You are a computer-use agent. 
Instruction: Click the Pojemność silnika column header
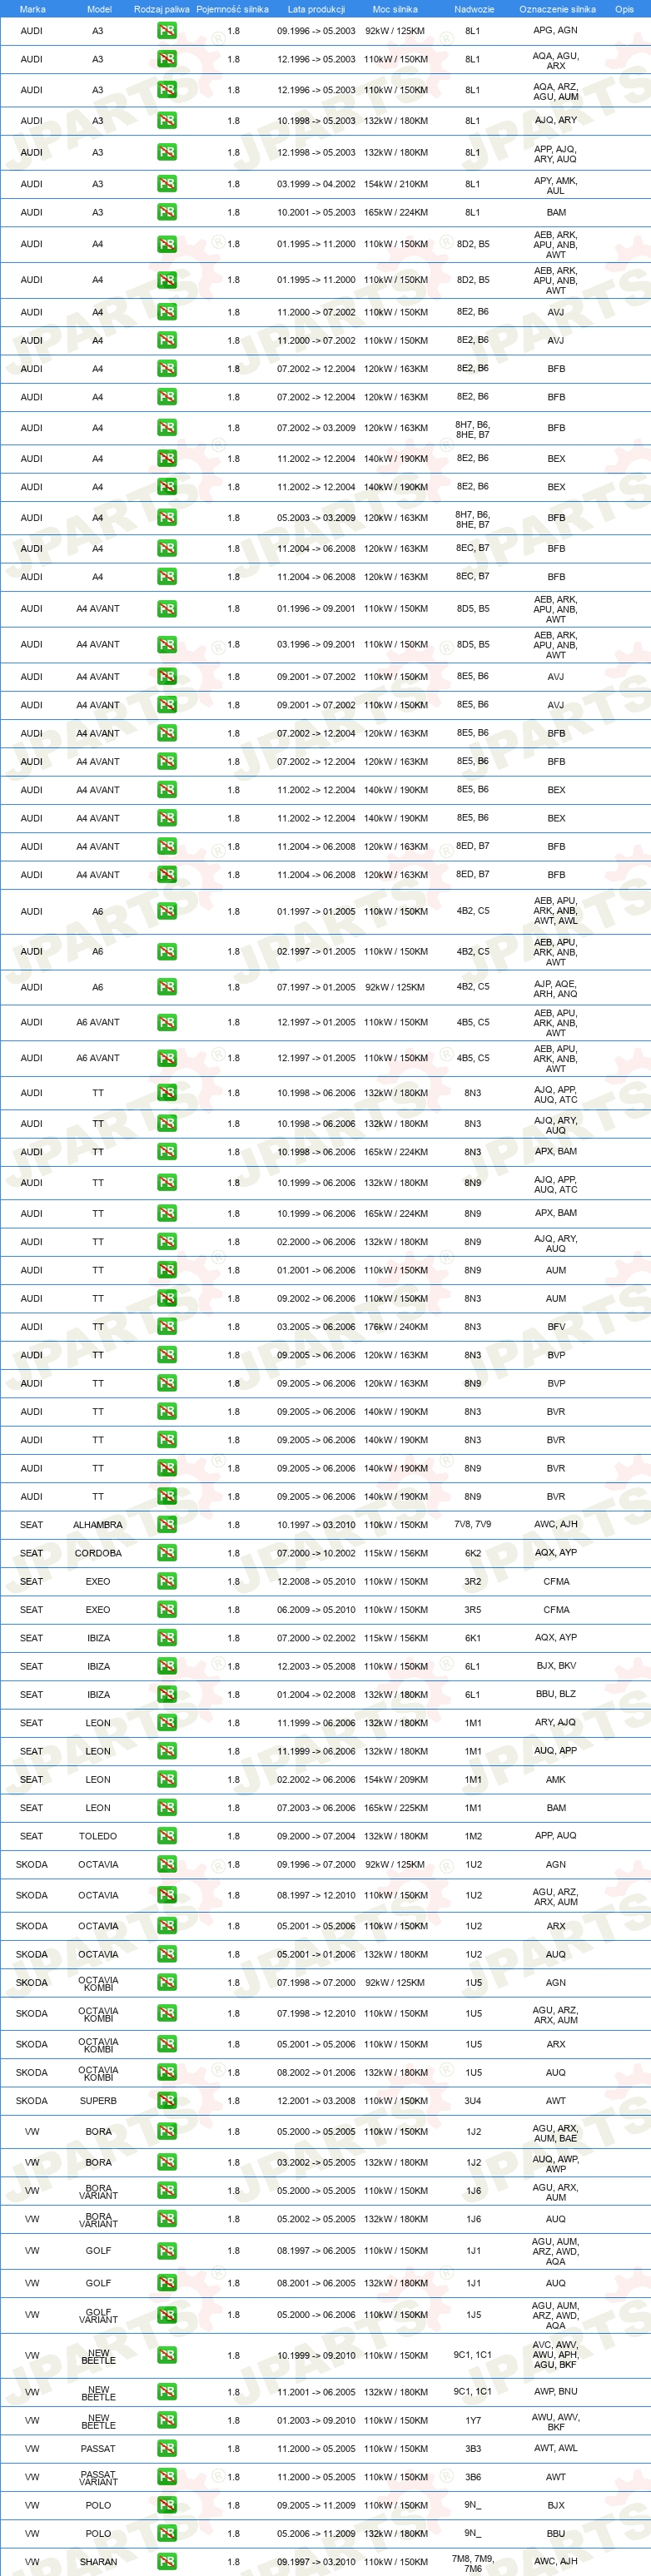232,9
